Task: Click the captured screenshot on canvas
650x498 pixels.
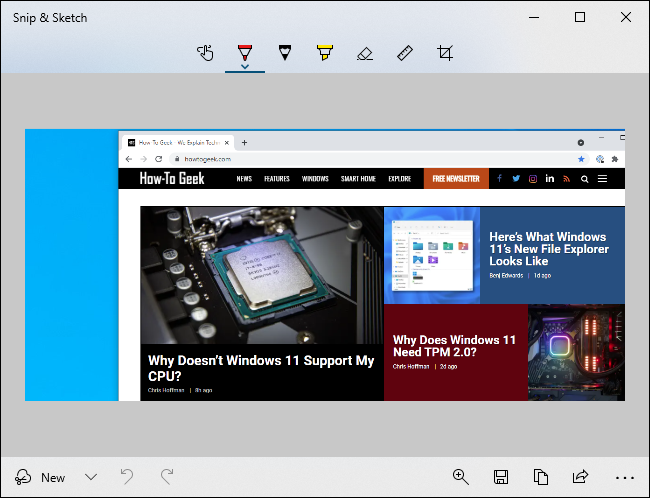Action: click(x=325, y=265)
